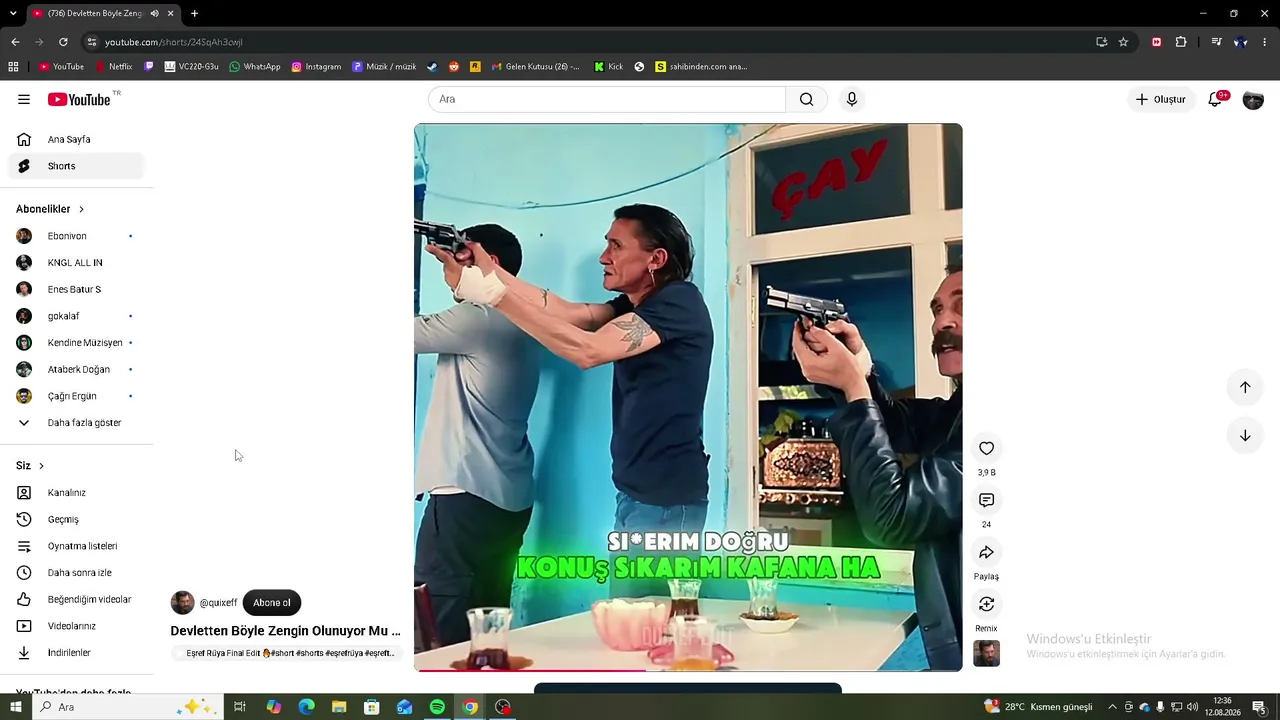Open the Windows Start menu
1280x720 pixels.
[15, 707]
